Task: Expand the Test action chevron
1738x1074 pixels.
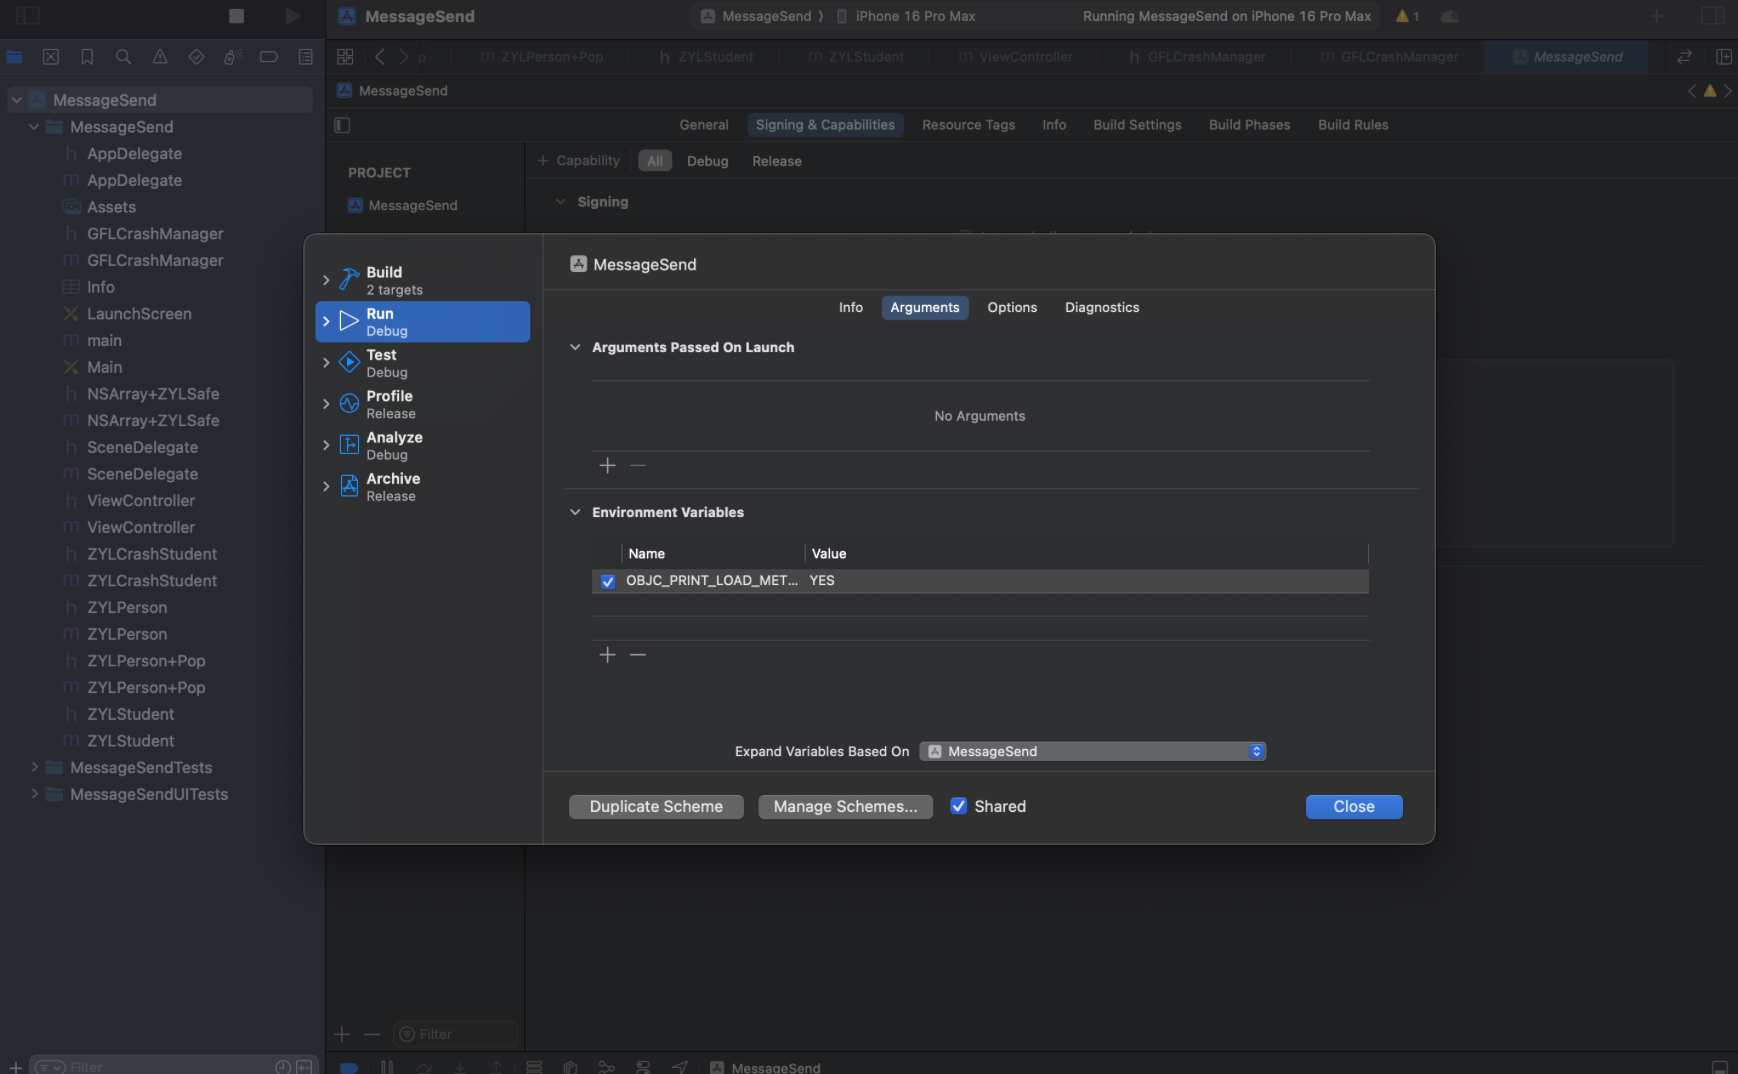Action: 326,363
